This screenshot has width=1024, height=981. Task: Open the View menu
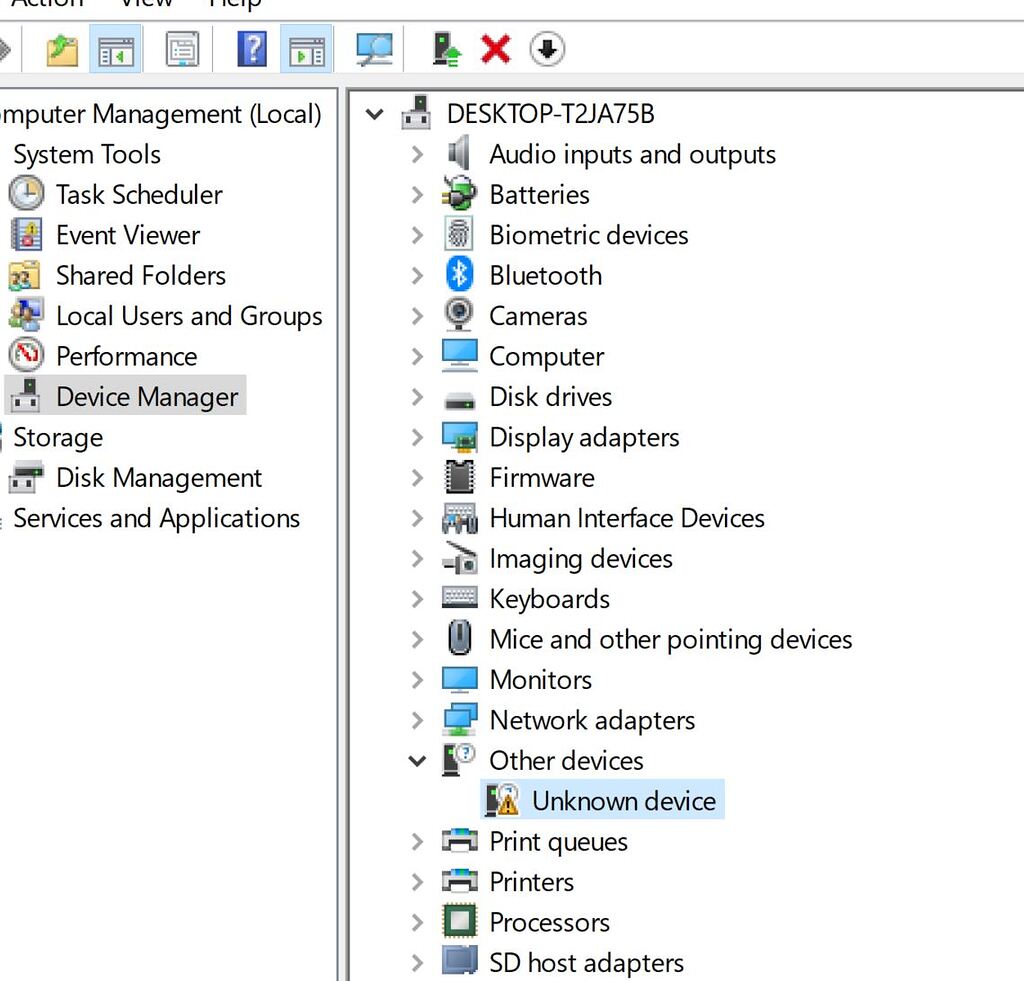tap(146, 5)
